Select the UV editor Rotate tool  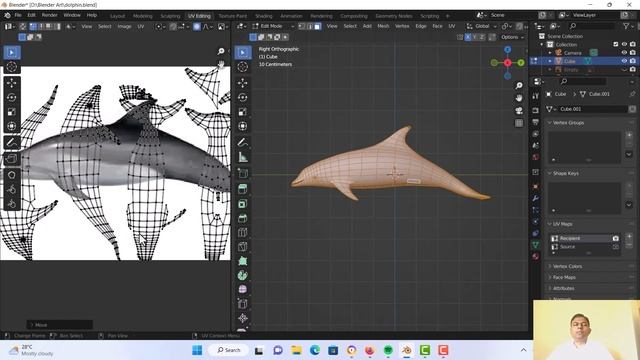[x=12, y=98]
